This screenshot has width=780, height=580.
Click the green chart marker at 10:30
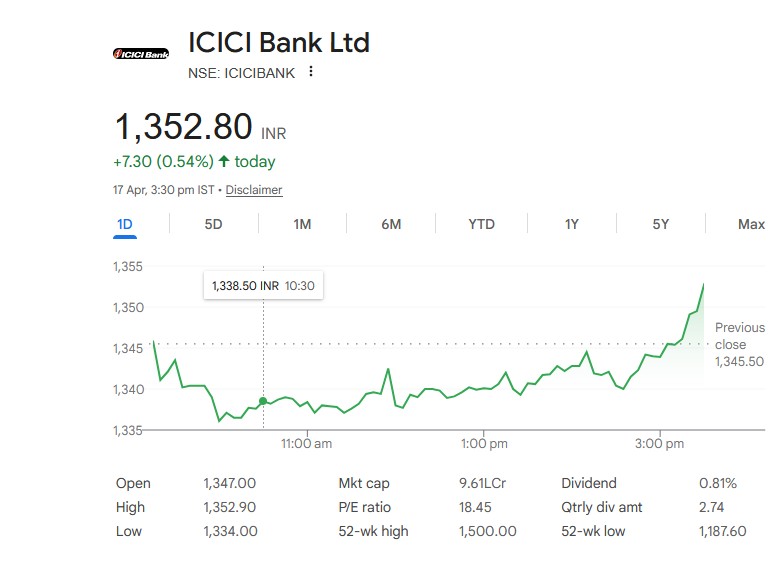coord(263,401)
